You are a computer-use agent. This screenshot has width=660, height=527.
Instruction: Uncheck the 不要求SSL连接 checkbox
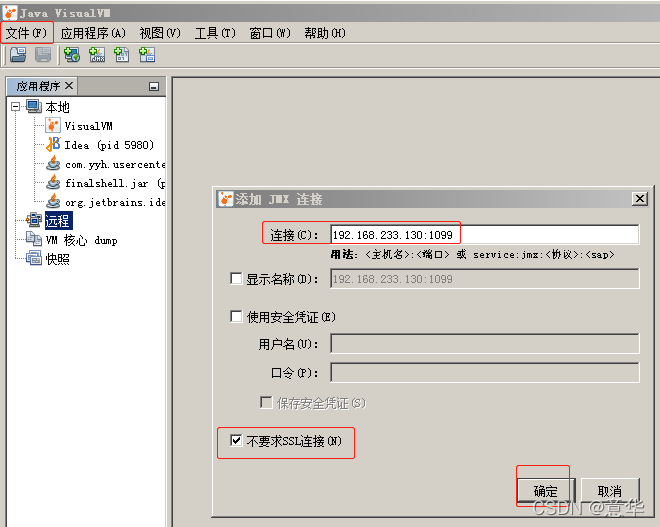pos(236,441)
